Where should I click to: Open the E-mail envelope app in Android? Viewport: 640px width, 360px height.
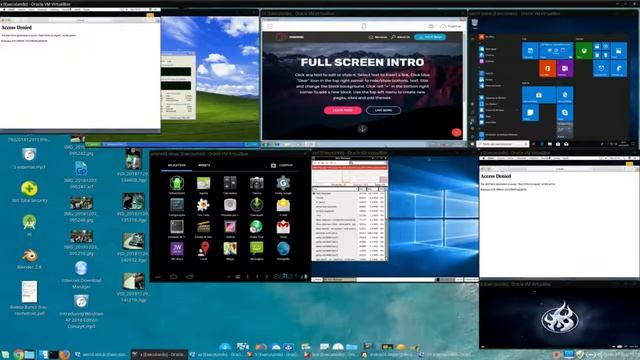pos(283,205)
